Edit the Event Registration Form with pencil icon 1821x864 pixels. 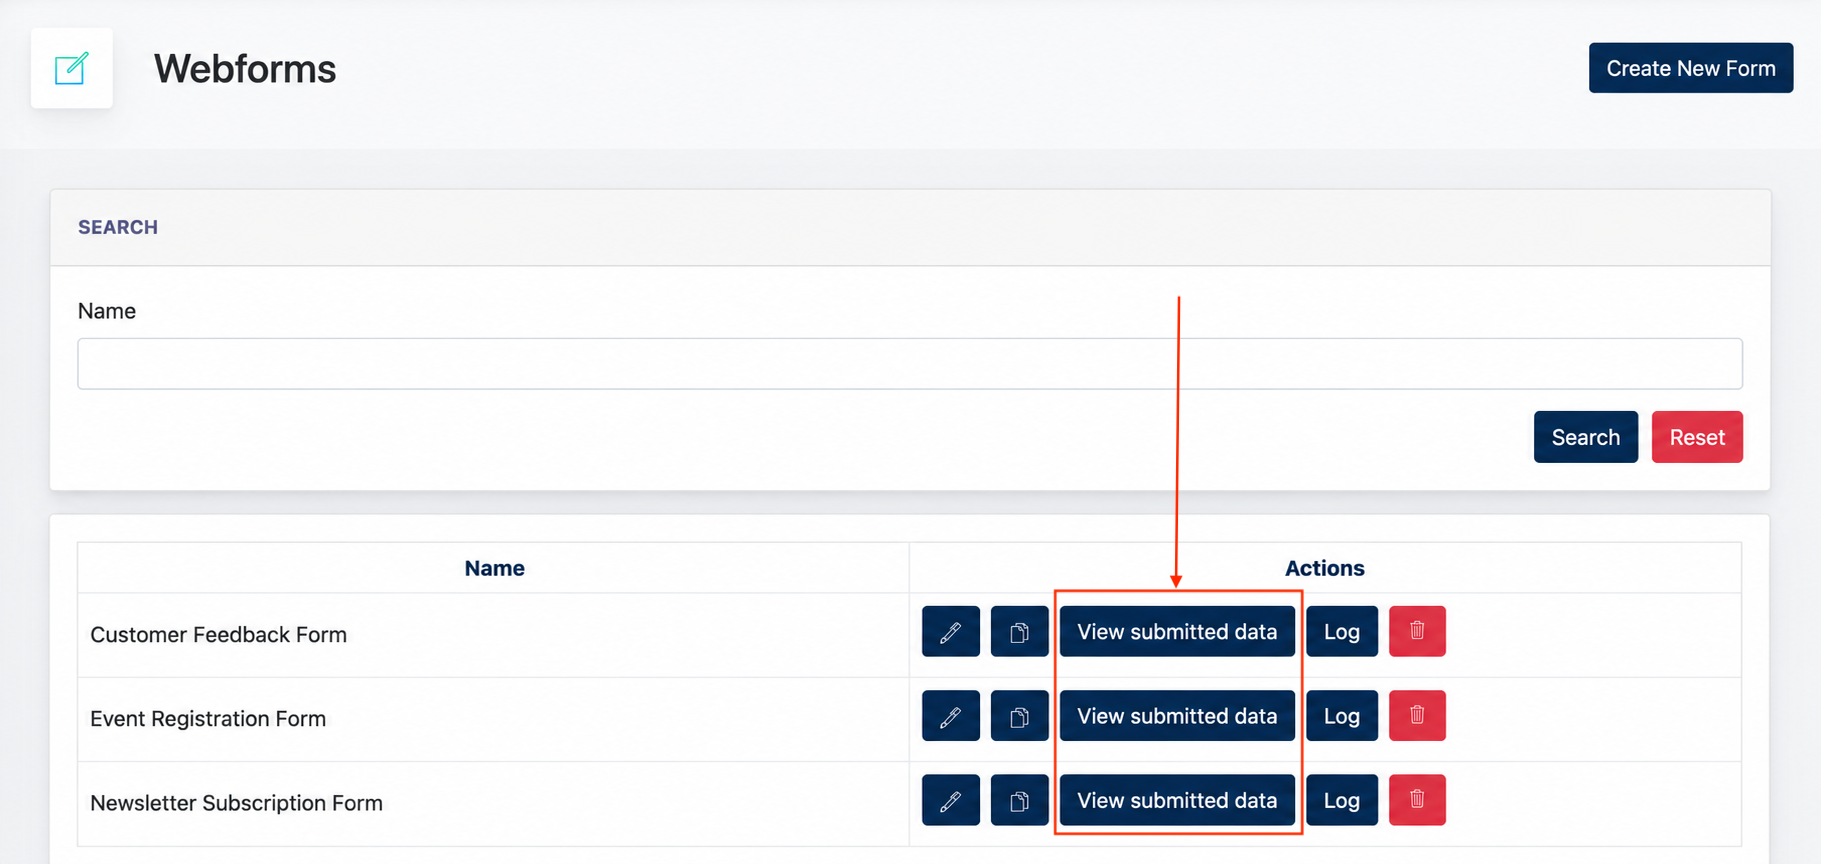point(950,716)
